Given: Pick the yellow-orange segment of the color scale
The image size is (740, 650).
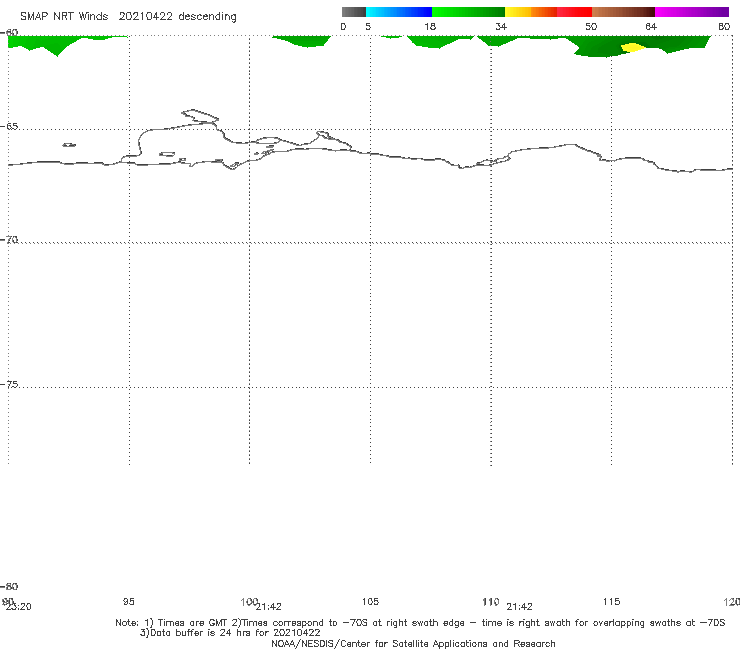Looking at the screenshot, I should tap(531, 12).
